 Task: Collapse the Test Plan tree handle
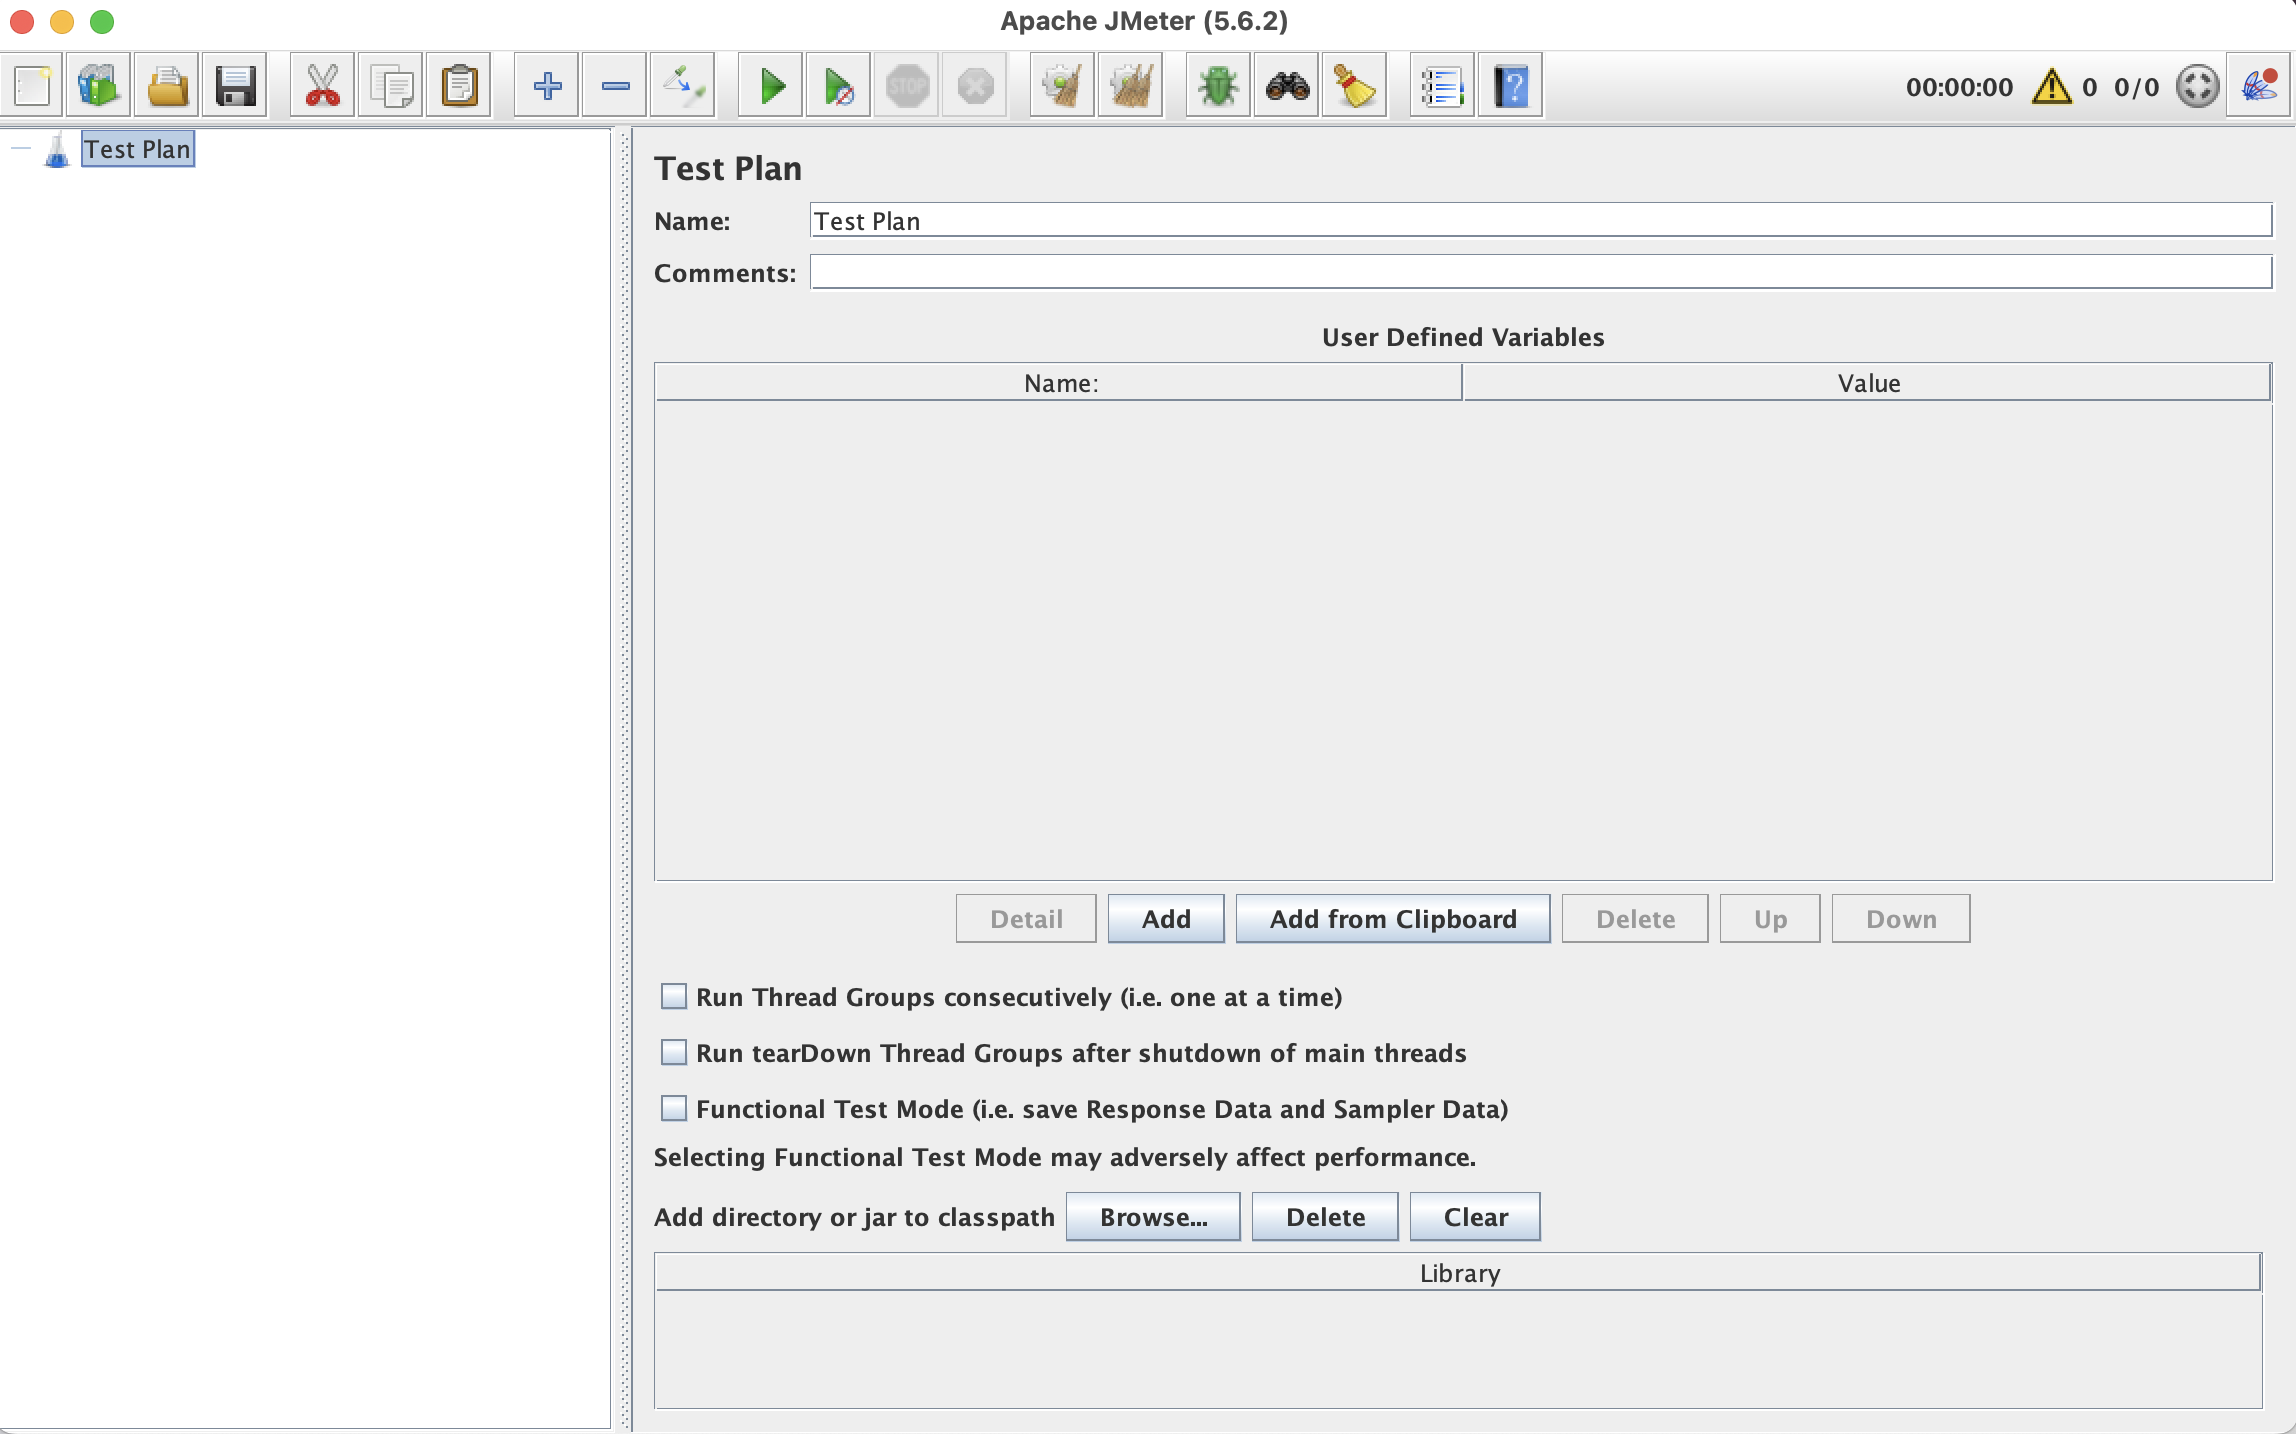21,149
